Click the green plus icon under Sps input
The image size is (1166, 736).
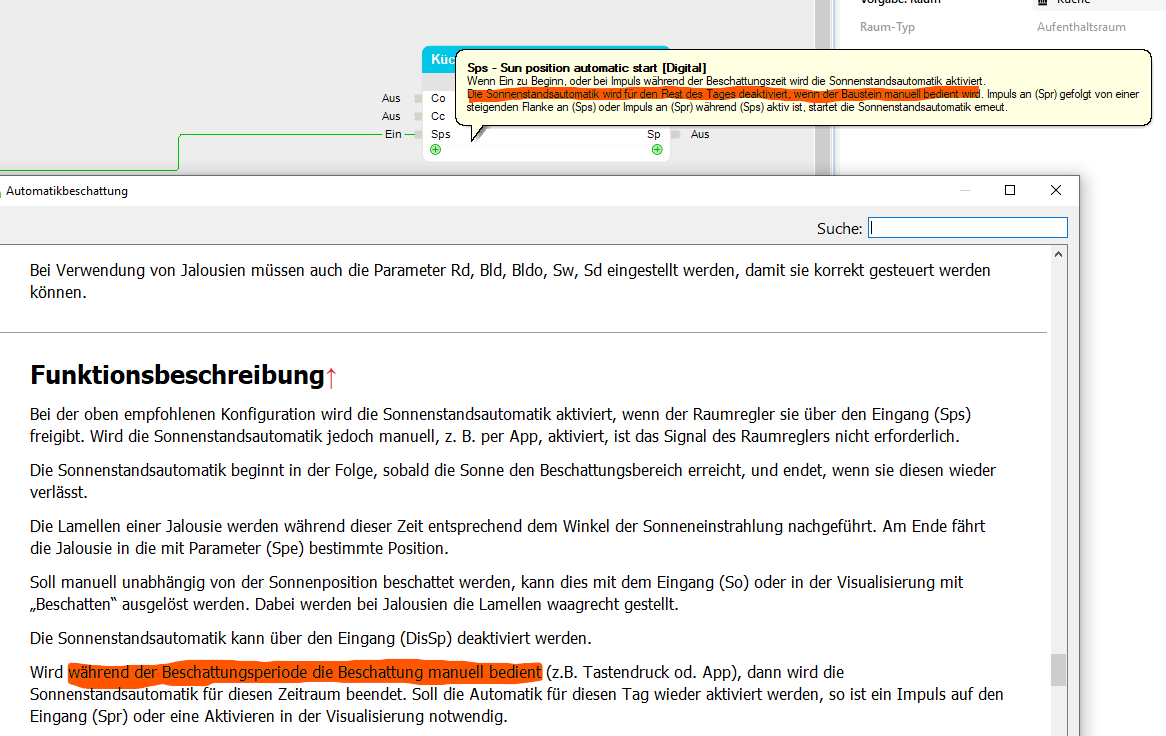(435, 150)
